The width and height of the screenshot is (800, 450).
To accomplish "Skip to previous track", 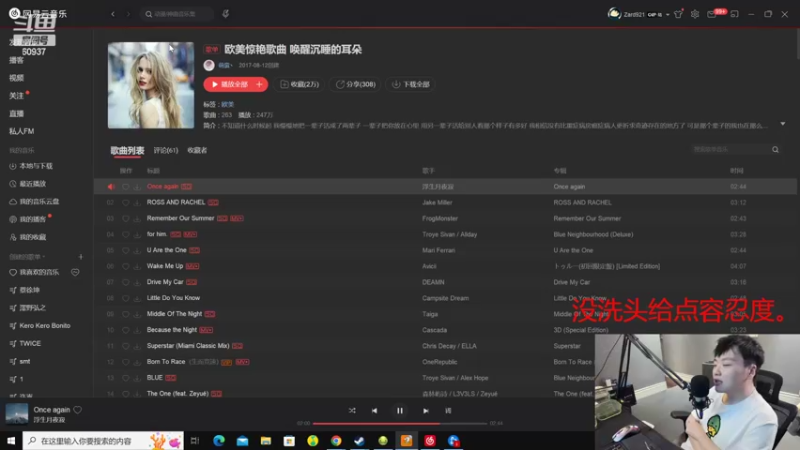I will pos(374,411).
